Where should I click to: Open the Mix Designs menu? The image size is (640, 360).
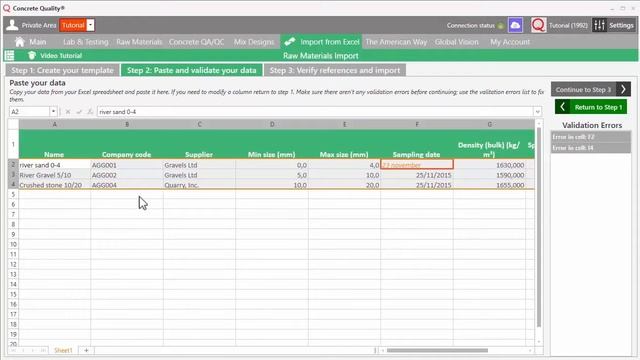coord(254,42)
